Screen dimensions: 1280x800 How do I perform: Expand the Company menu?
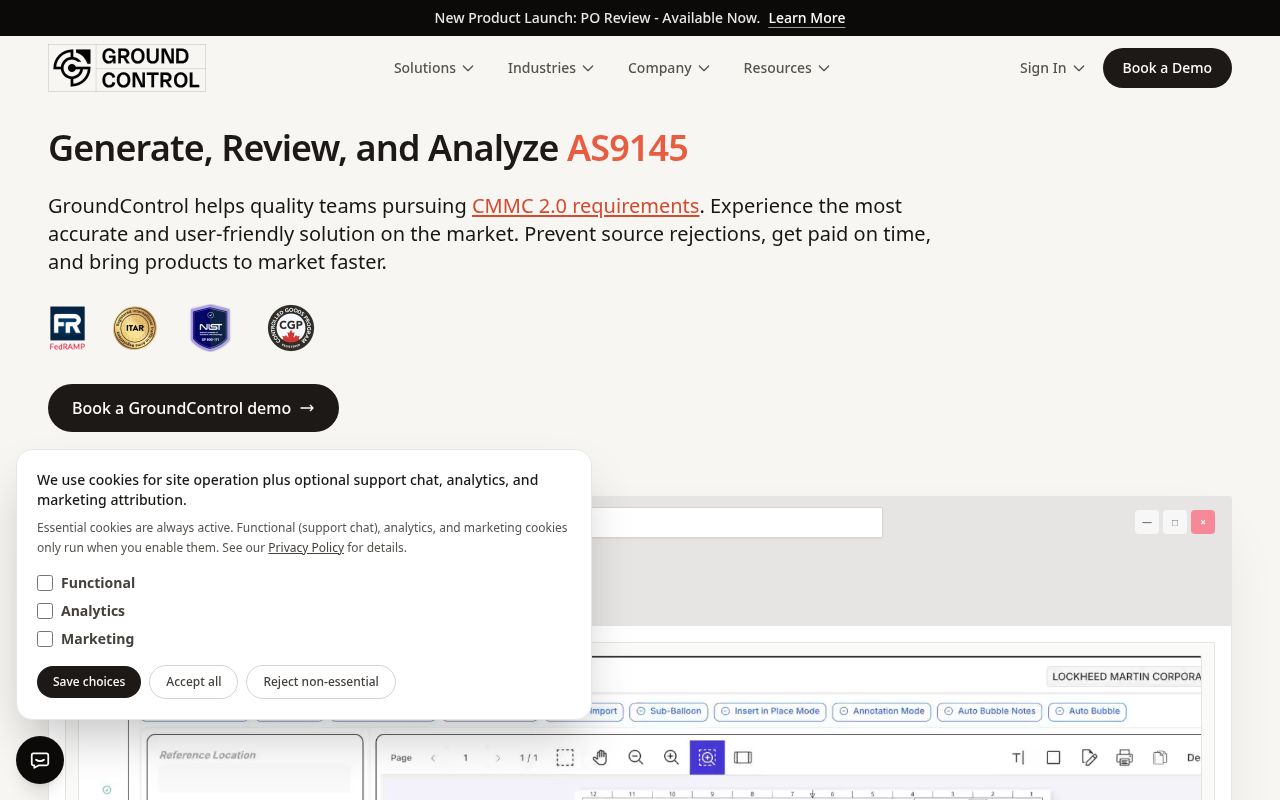click(669, 68)
